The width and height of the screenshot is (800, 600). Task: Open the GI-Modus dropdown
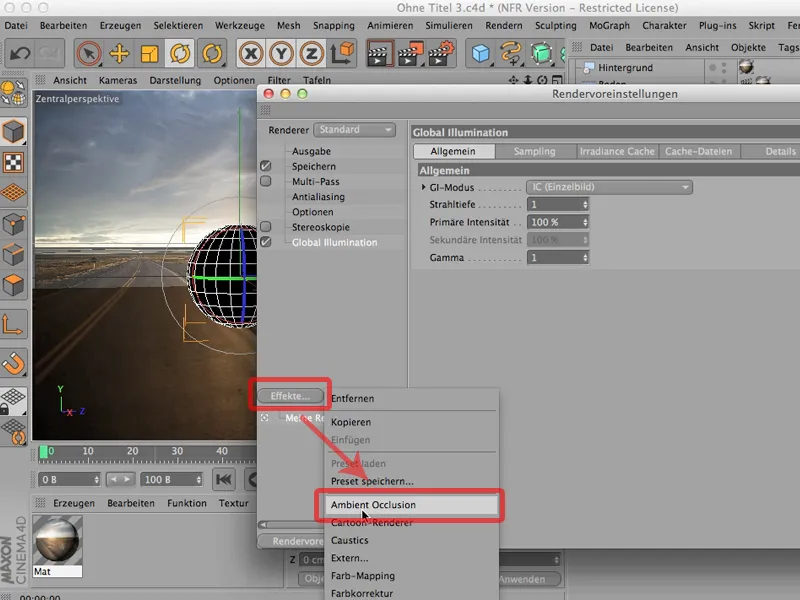(x=609, y=187)
